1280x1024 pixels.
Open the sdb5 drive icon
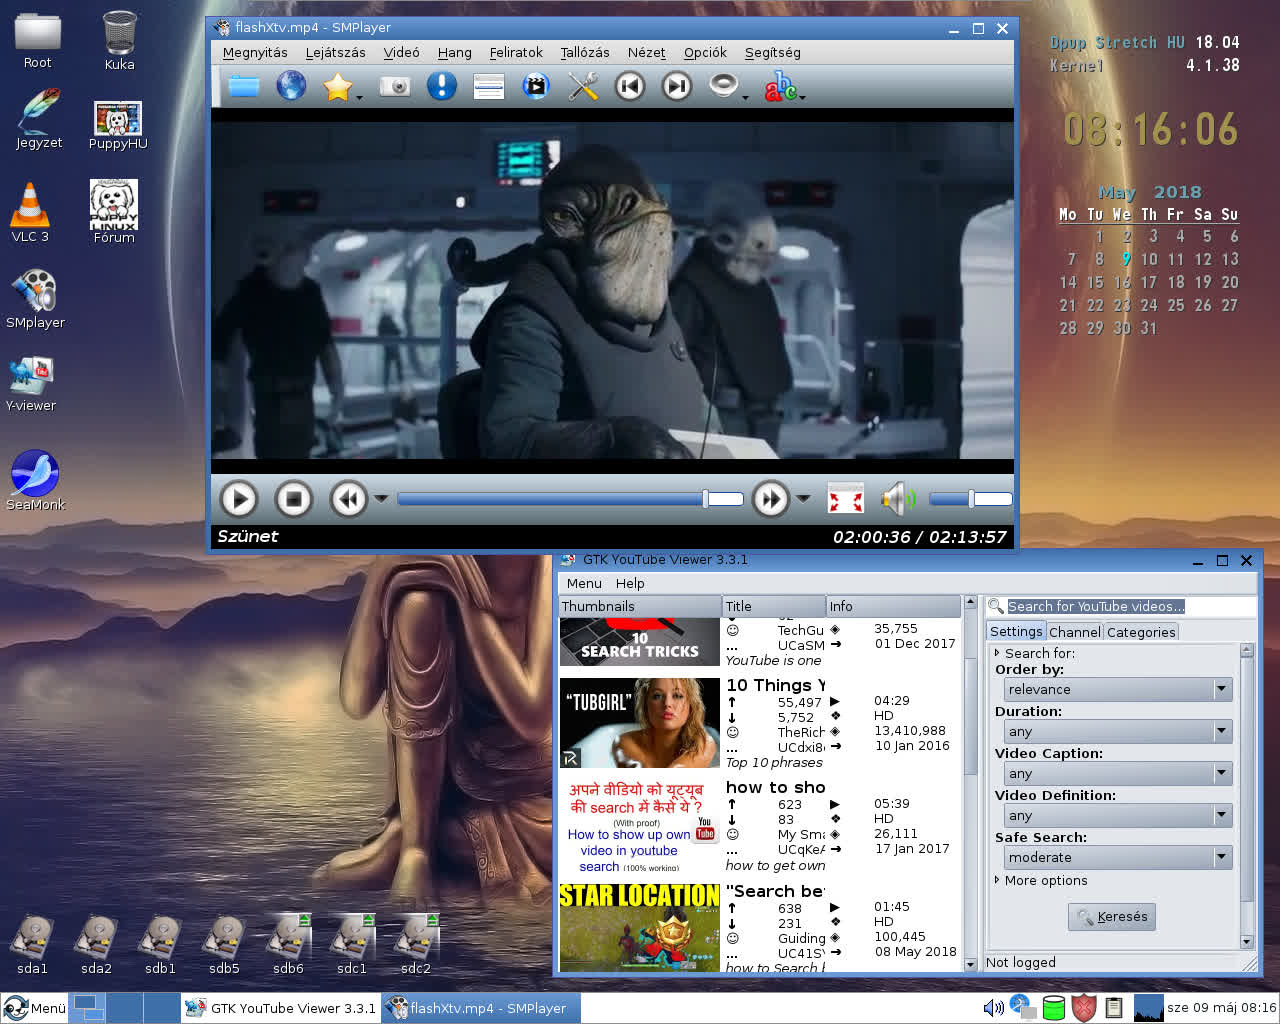click(224, 944)
